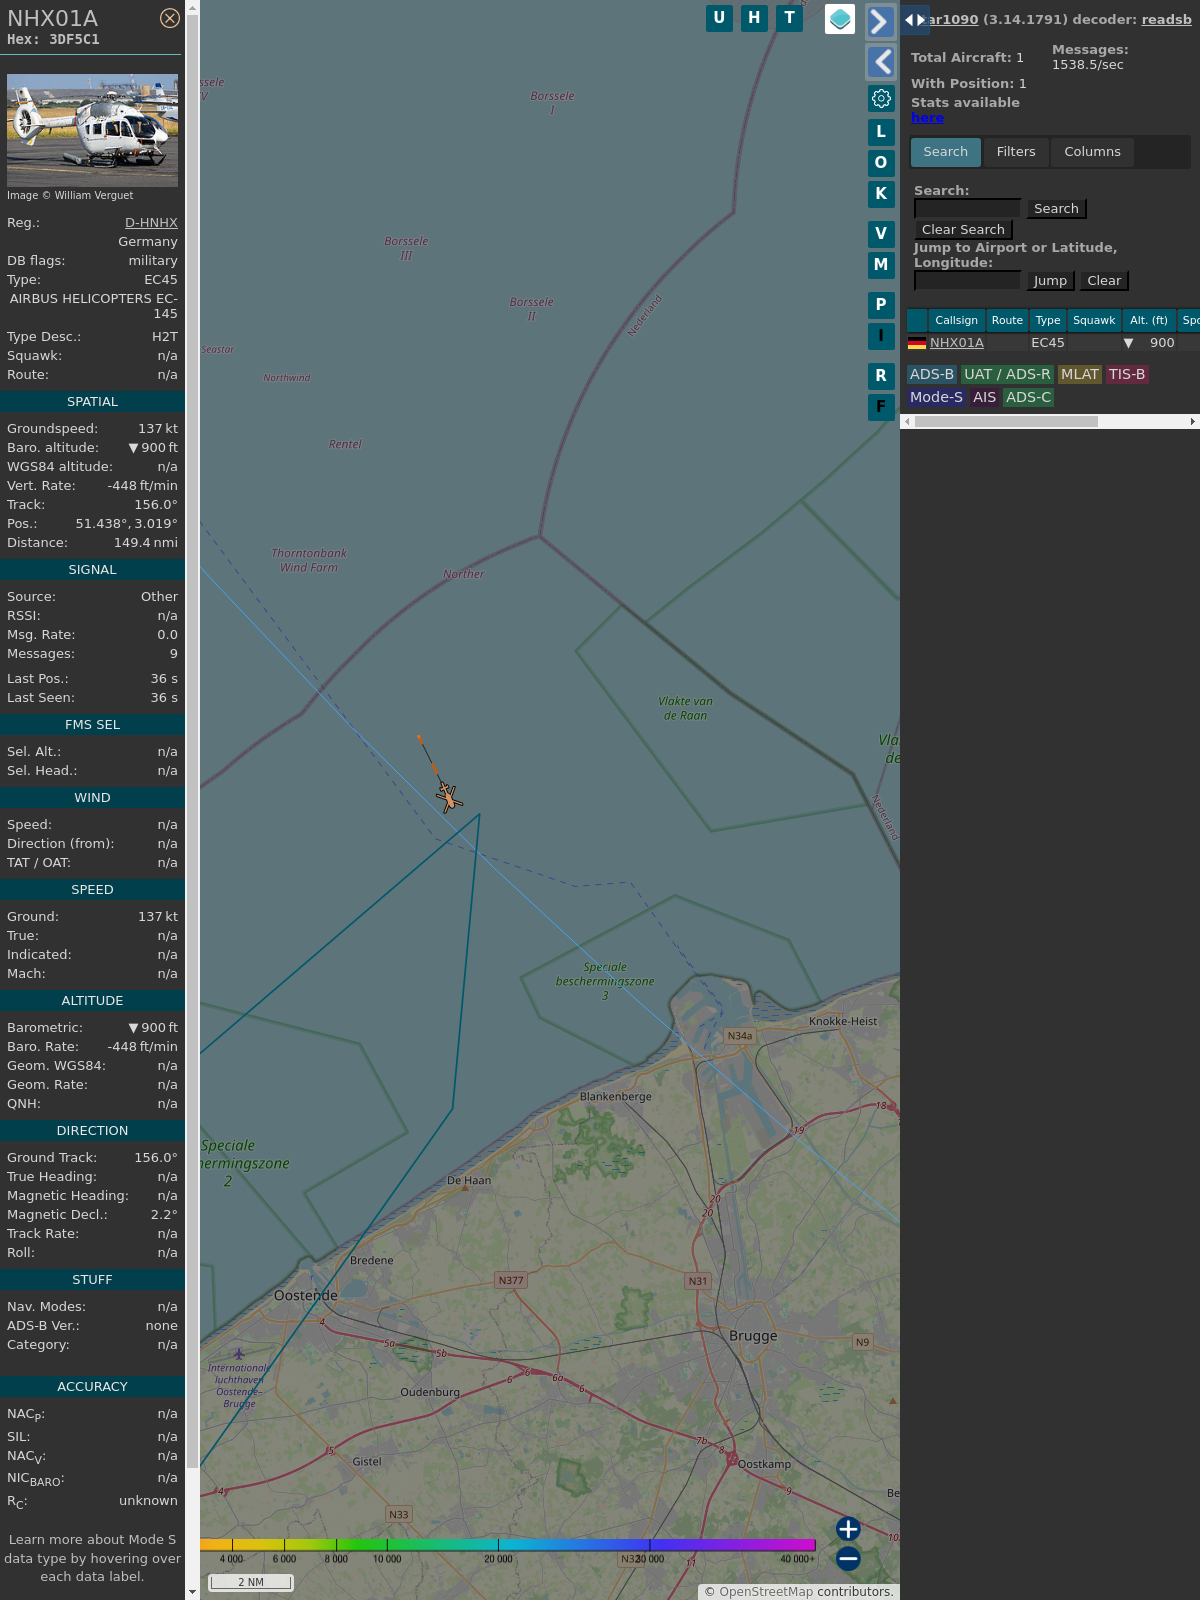1200x1600 pixels.
Task: Switch to the Search tab
Action: pyautogui.click(x=945, y=152)
